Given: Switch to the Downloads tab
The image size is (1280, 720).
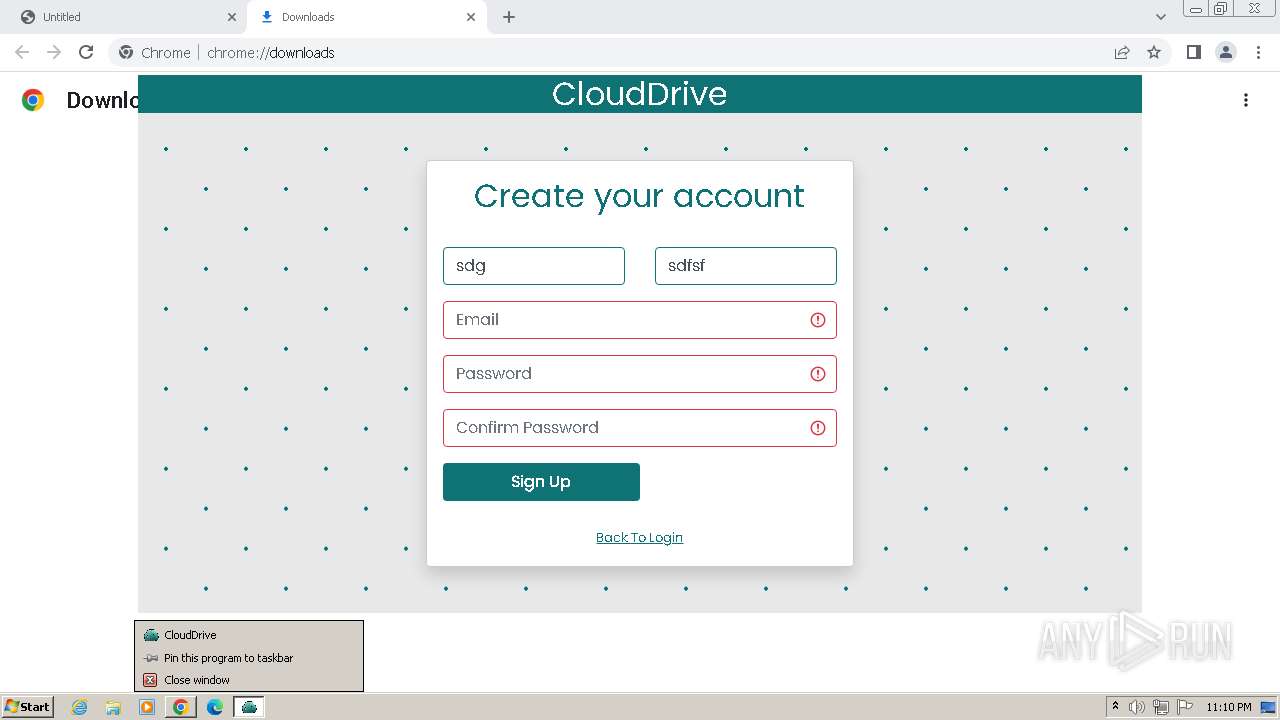Looking at the screenshot, I should 367,17.
